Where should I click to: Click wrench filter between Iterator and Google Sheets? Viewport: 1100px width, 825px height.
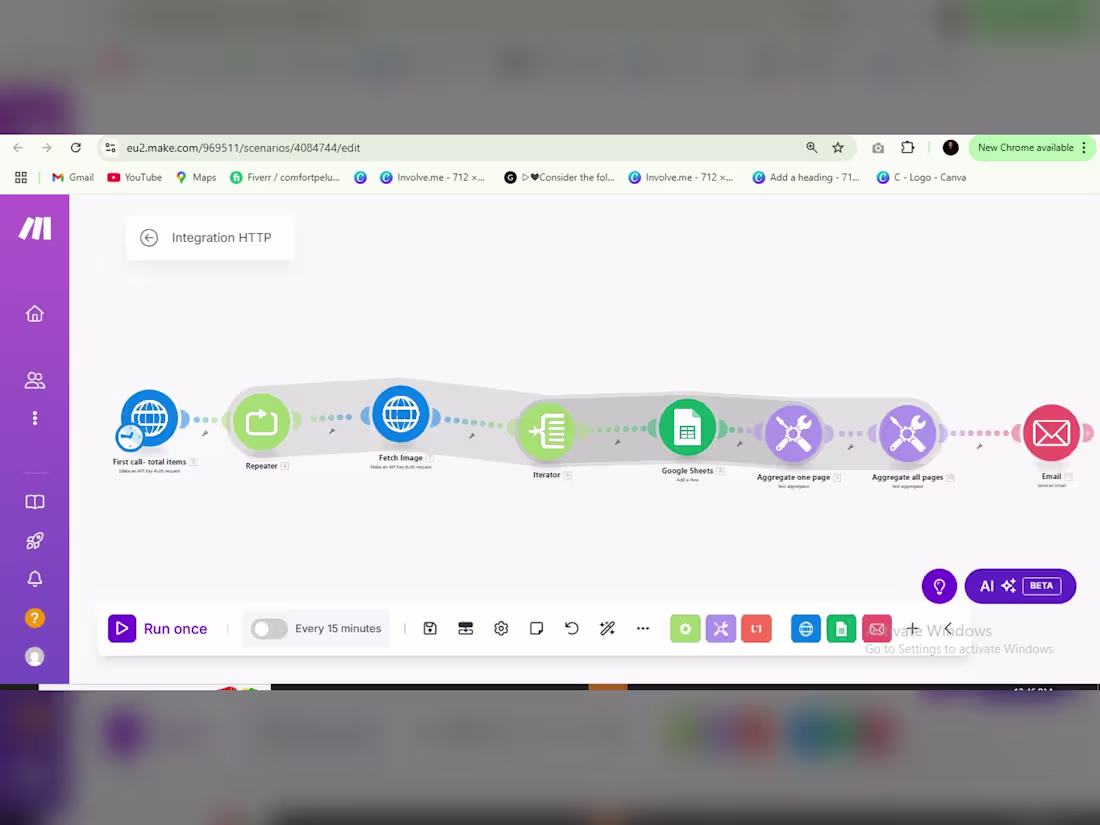coord(617,442)
